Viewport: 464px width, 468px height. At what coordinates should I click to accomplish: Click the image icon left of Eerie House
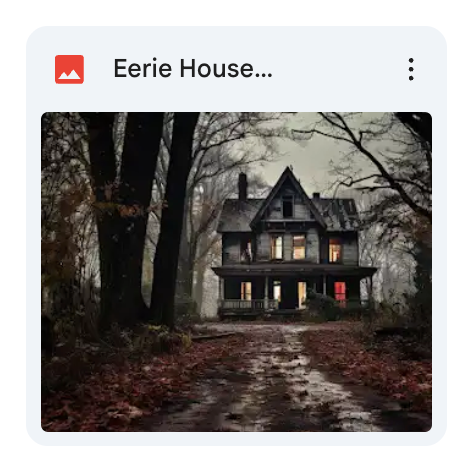tap(69, 69)
